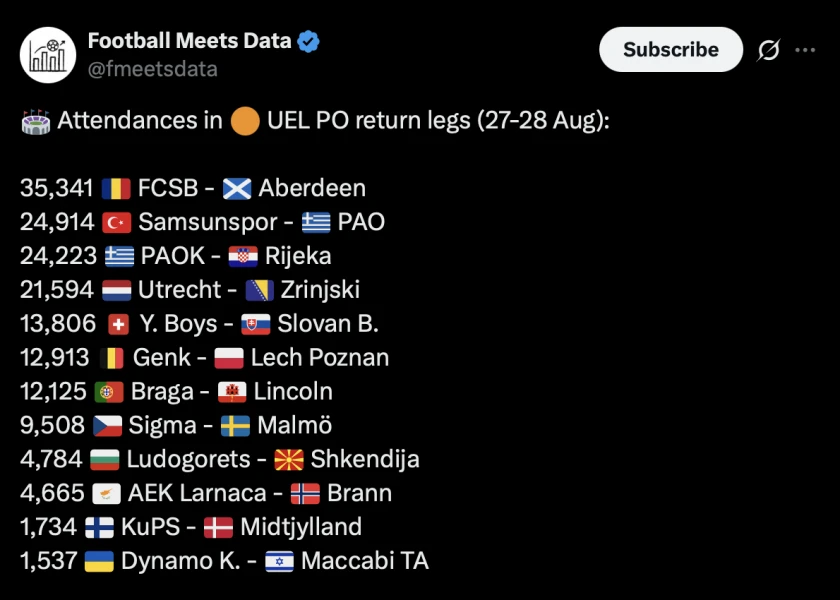Open the @fmeetsdata handle link
Image resolution: width=840 pixels, height=600 pixels.
pyautogui.click(x=152, y=69)
